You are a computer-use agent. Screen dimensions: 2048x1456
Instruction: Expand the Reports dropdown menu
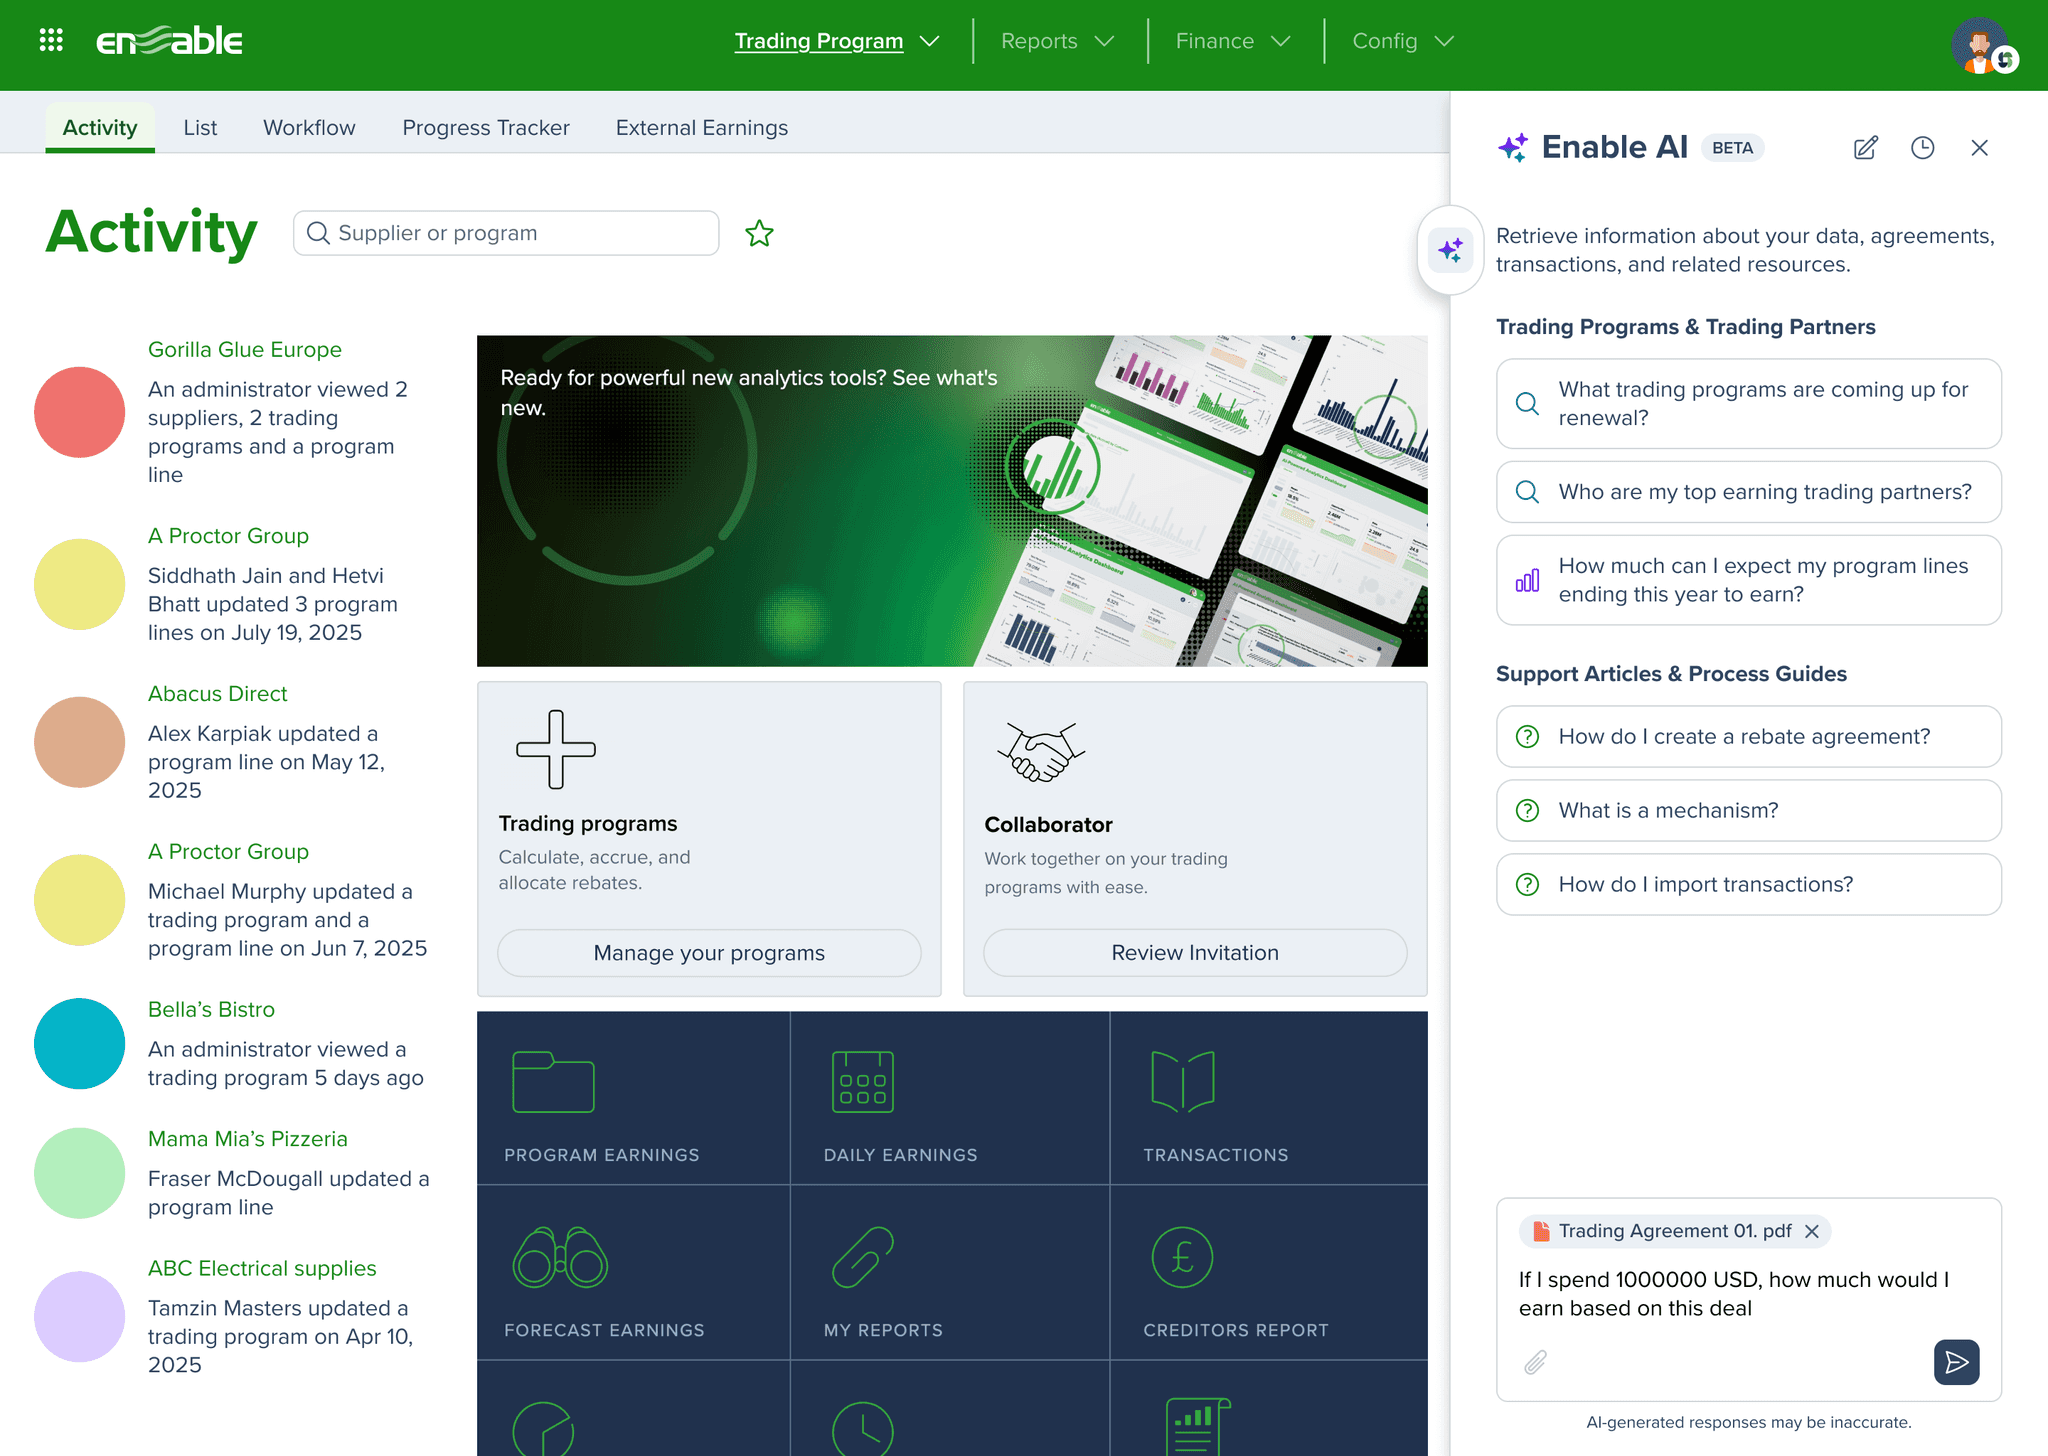(x=1057, y=41)
